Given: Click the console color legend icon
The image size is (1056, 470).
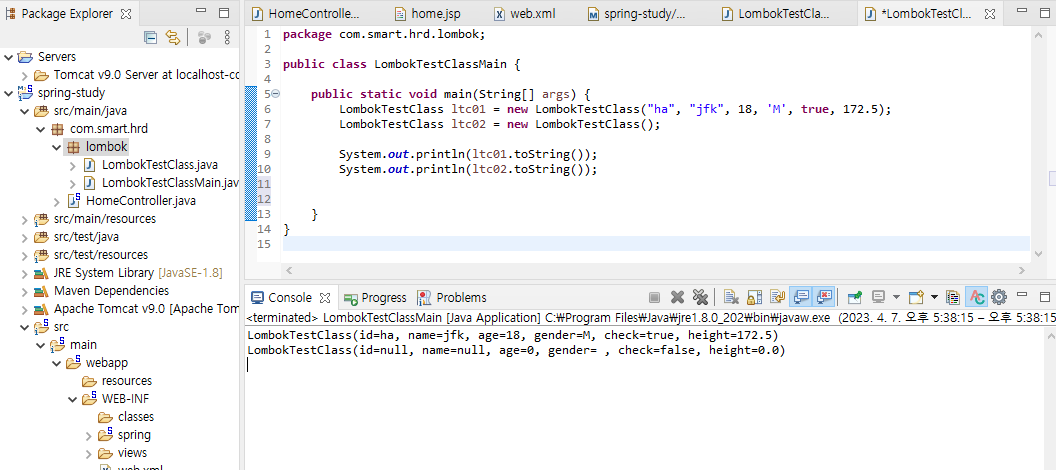Looking at the screenshot, I should (952, 297).
